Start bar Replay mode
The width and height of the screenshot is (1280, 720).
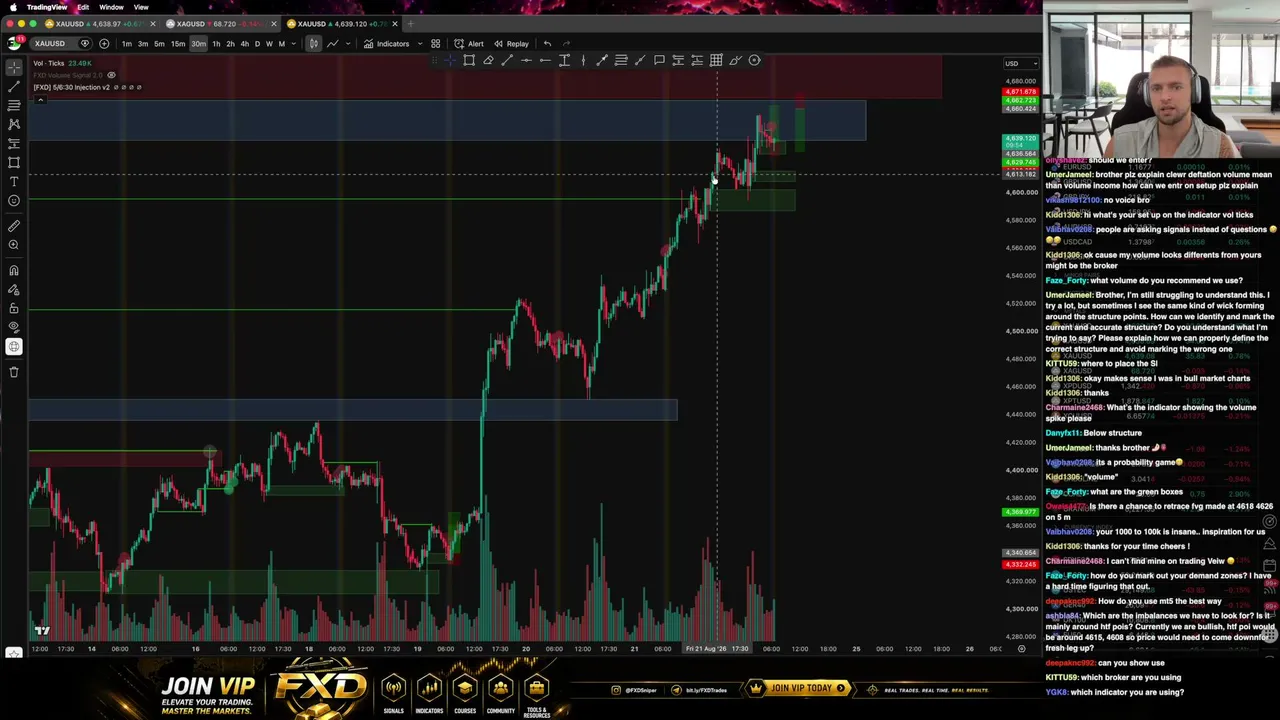[x=511, y=43]
